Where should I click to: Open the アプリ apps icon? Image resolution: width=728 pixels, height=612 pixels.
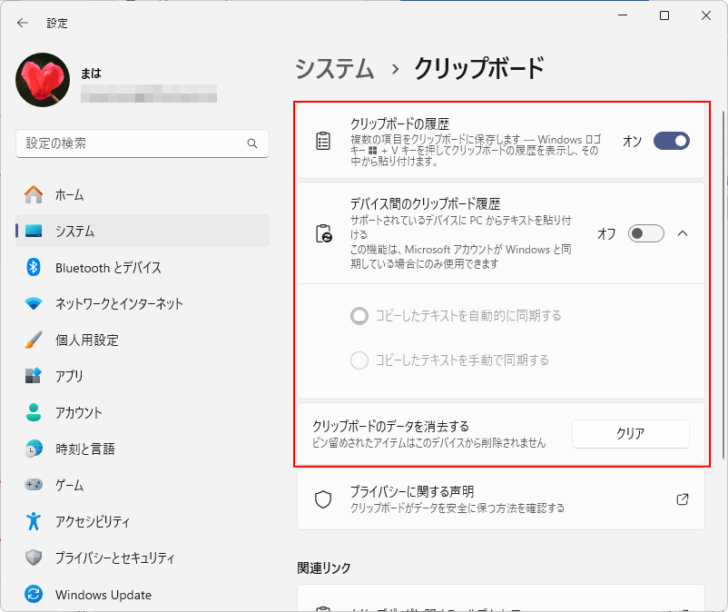[33, 376]
